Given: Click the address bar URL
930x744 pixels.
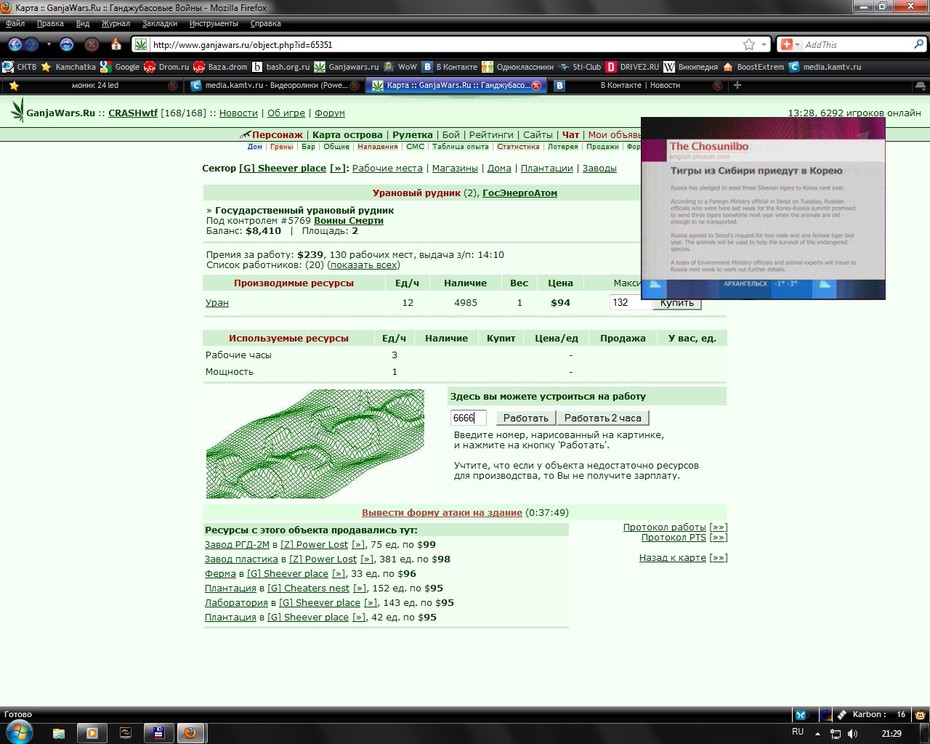Looking at the screenshot, I should (439, 44).
